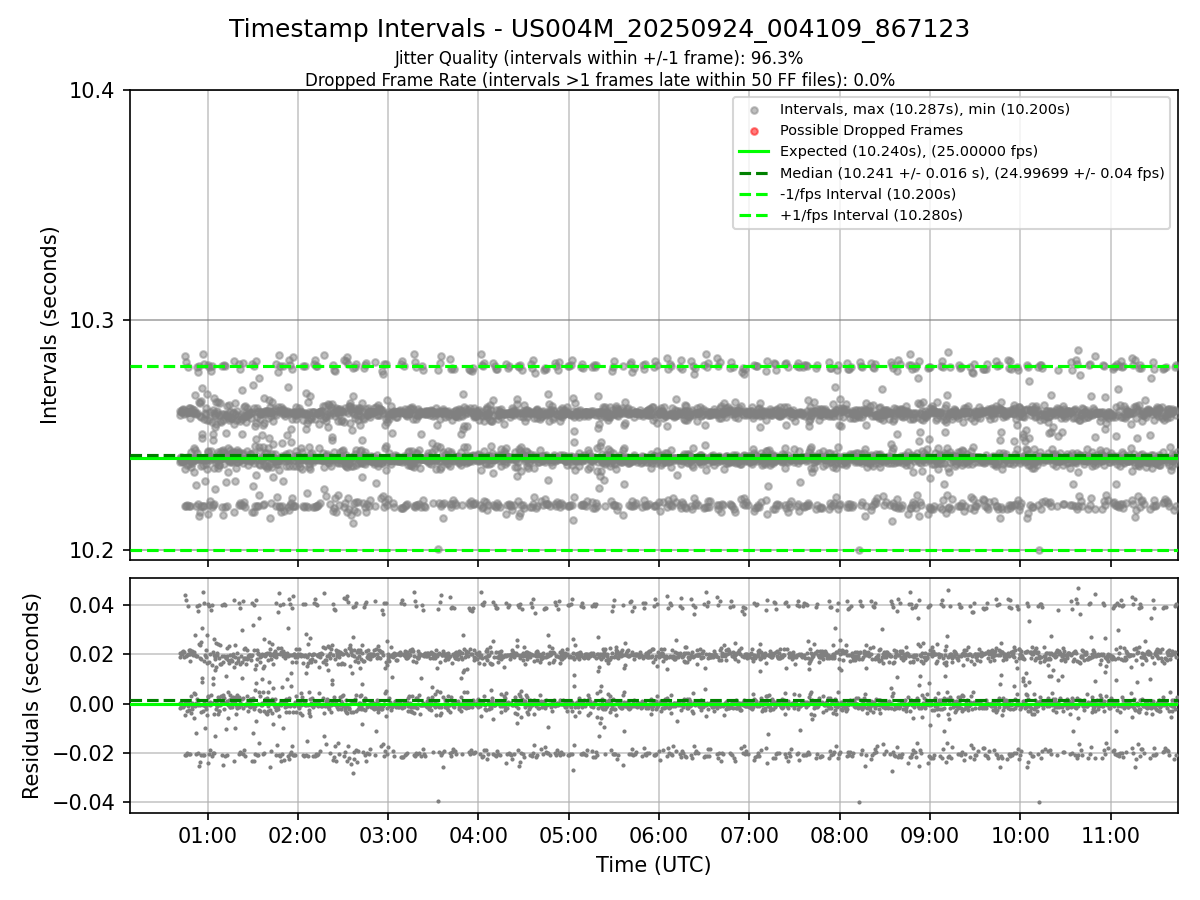This screenshot has width=1200, height=900.
Task: Click legend entry '-1/fps Interval (10.200s)'
Action: pos(867,194)
